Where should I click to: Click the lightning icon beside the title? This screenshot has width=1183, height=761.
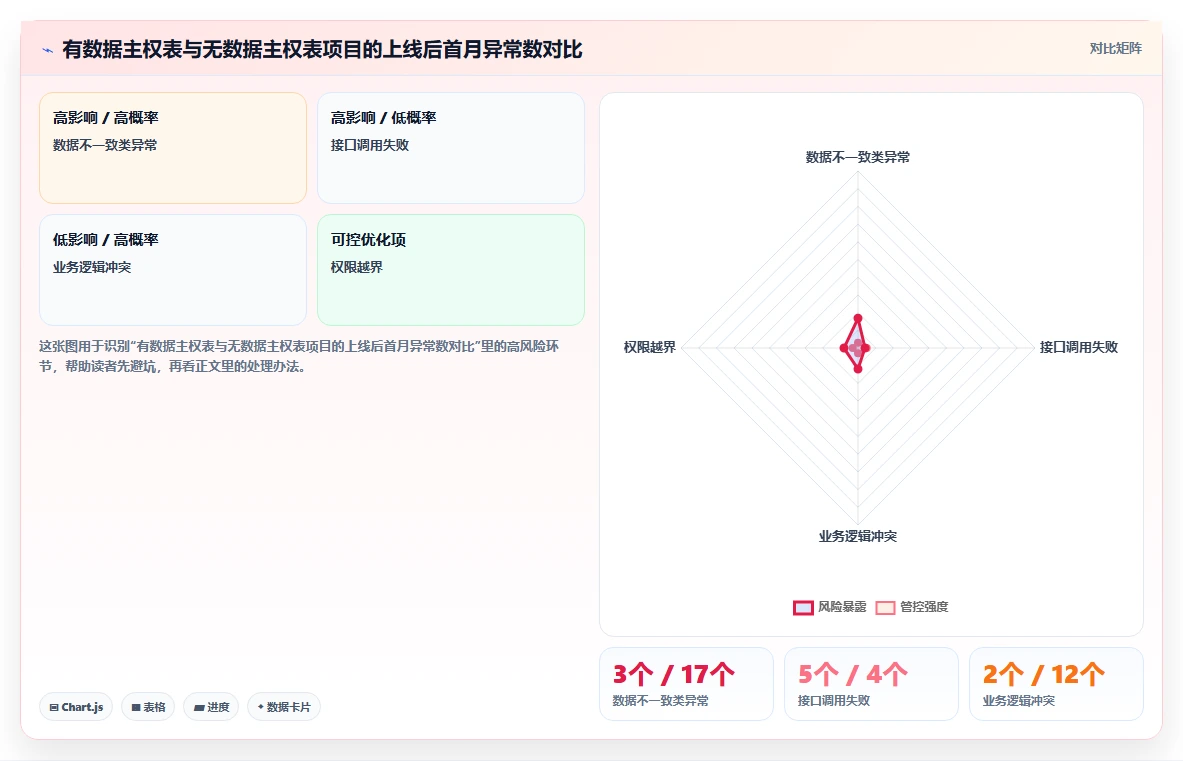click(x=48, y=51)
